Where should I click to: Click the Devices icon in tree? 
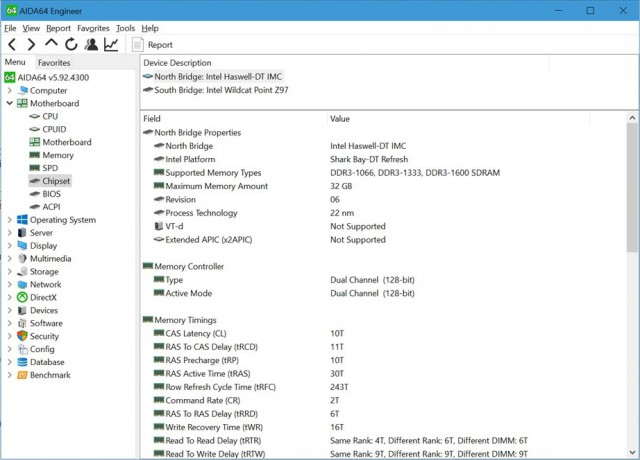pyautogui.click(x=22, y=310)
